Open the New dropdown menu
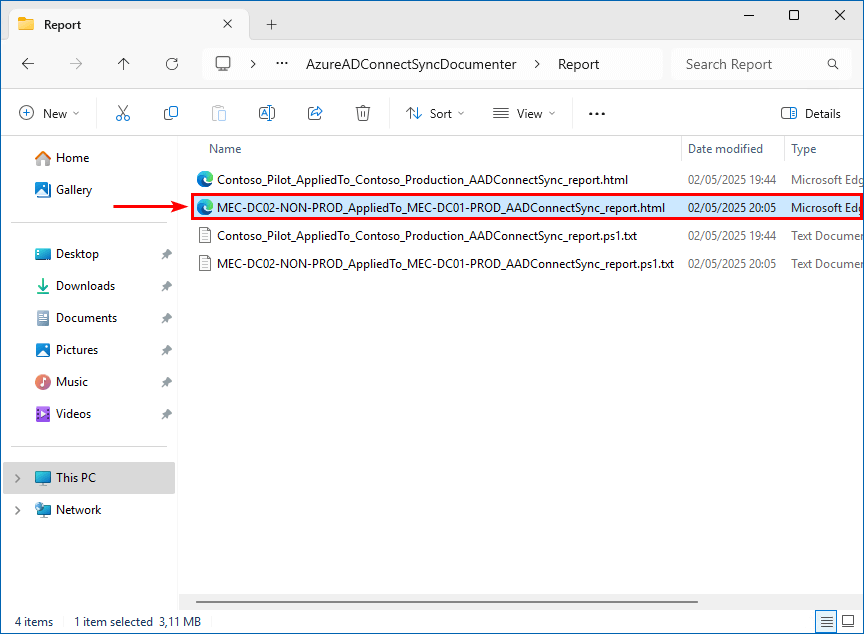This screenshot has height=634, width=864. pos(49,113)
